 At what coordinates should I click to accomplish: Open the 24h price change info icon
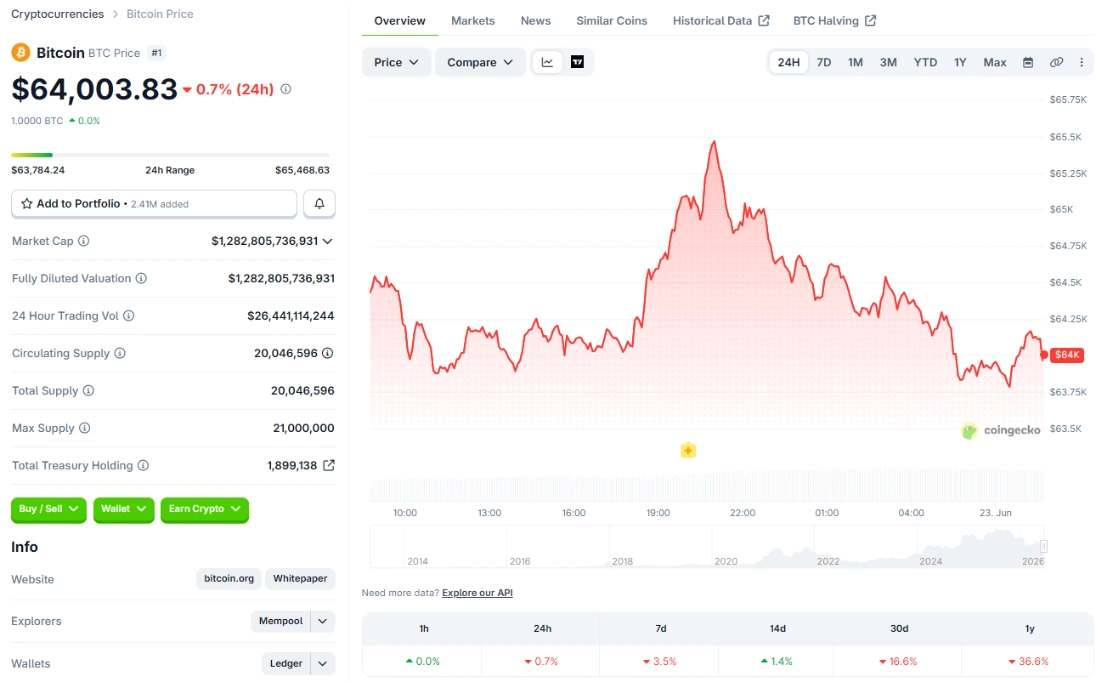(286, 89)
